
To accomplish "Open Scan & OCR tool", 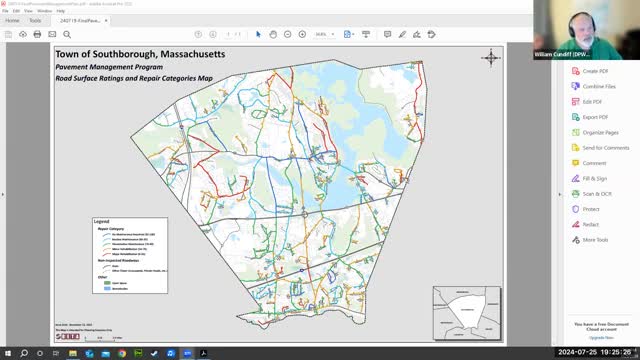I will [591, 194].
